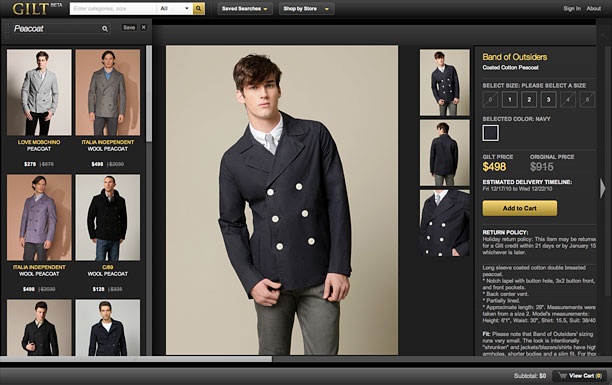Open the gray Italia Independent wool peacoat thumbnail

pos(108,93)
